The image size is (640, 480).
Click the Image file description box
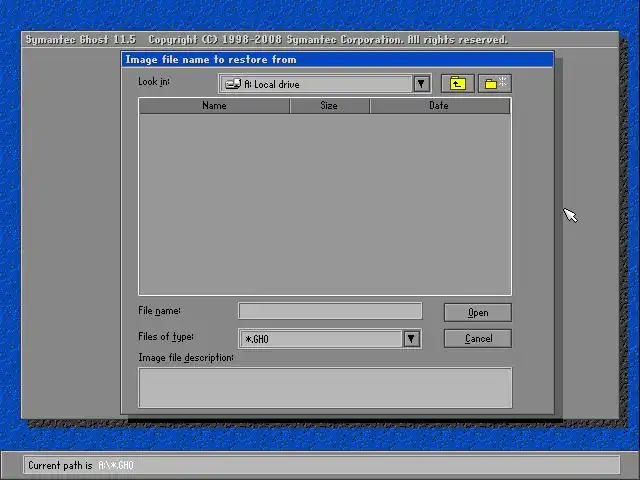tap(325, 388)
